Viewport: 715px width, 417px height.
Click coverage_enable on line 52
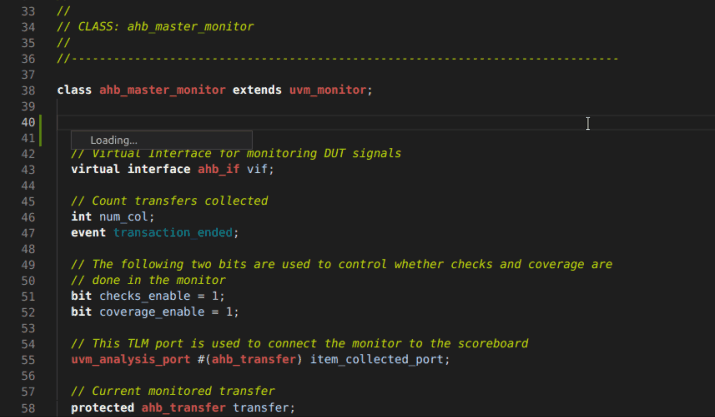click(x=147, y=311)
